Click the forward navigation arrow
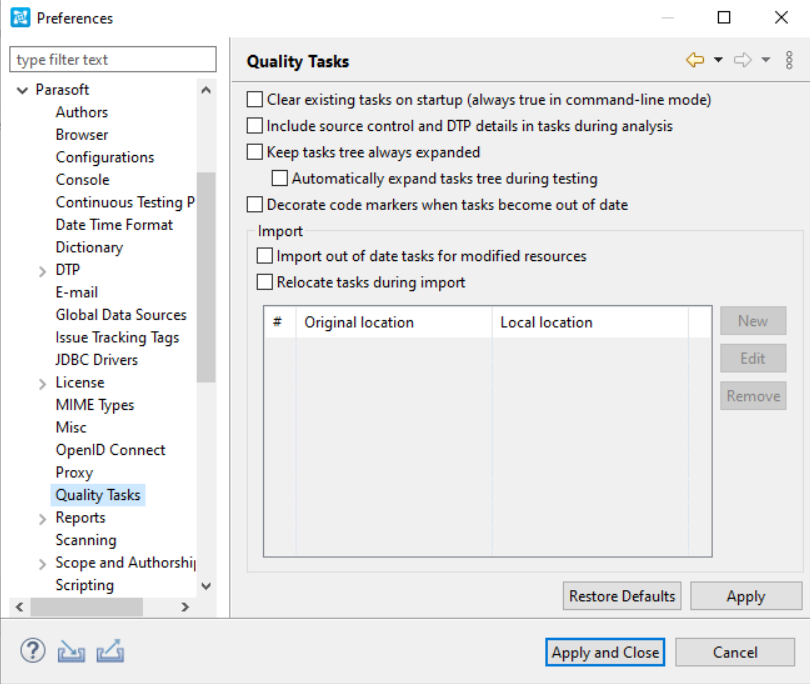The height and width of the screenshot is (684, 810). [x=743, y=60]
